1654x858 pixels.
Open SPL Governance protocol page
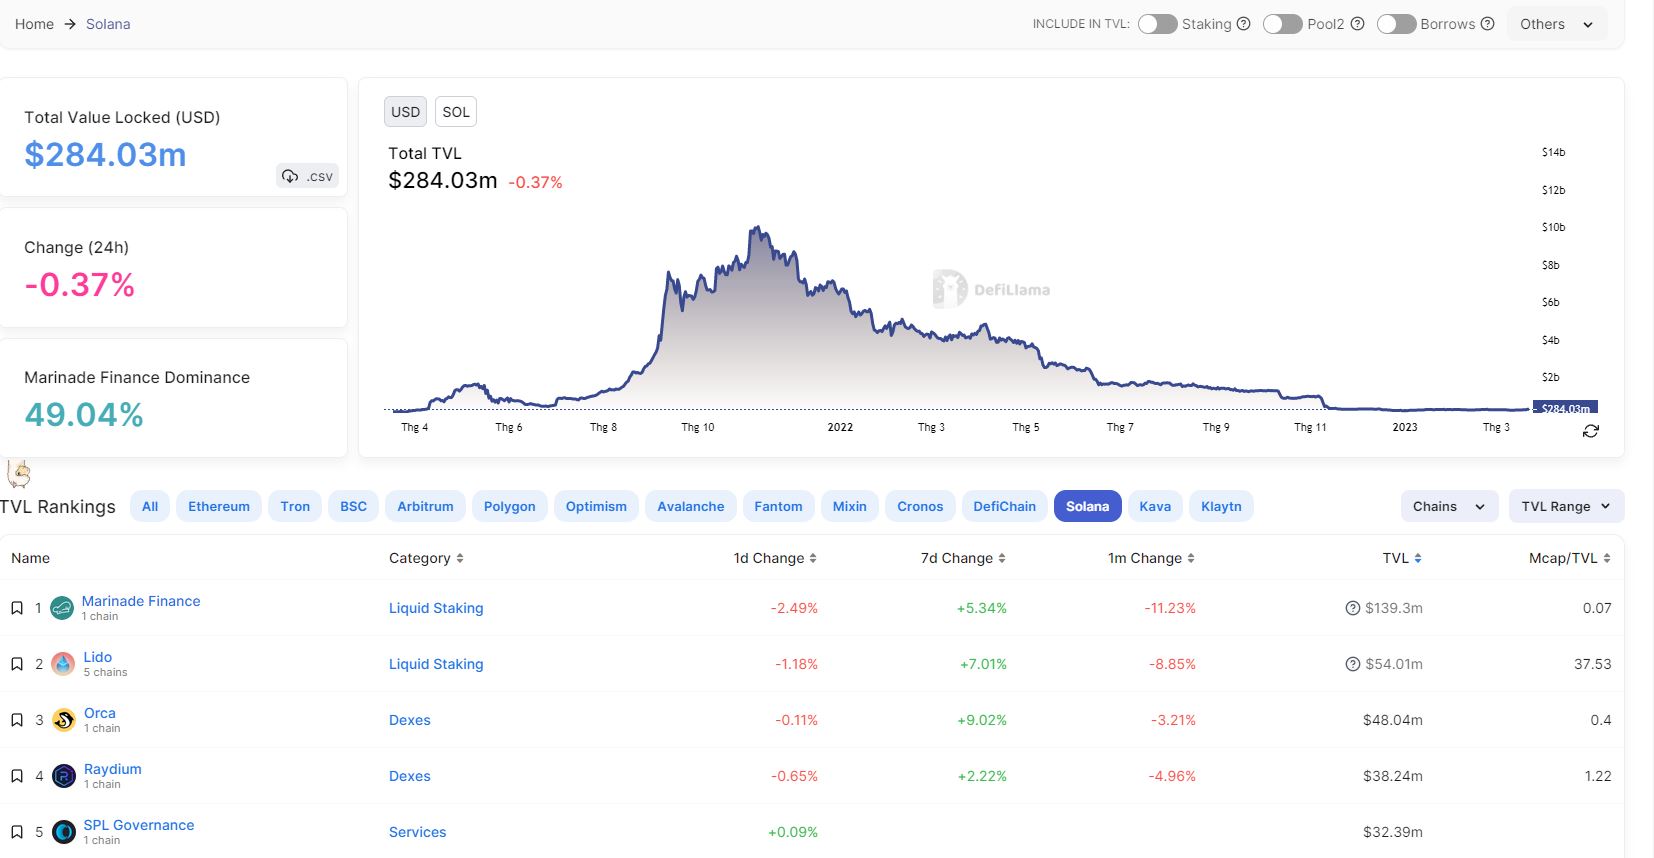click(x=139, y=825)
